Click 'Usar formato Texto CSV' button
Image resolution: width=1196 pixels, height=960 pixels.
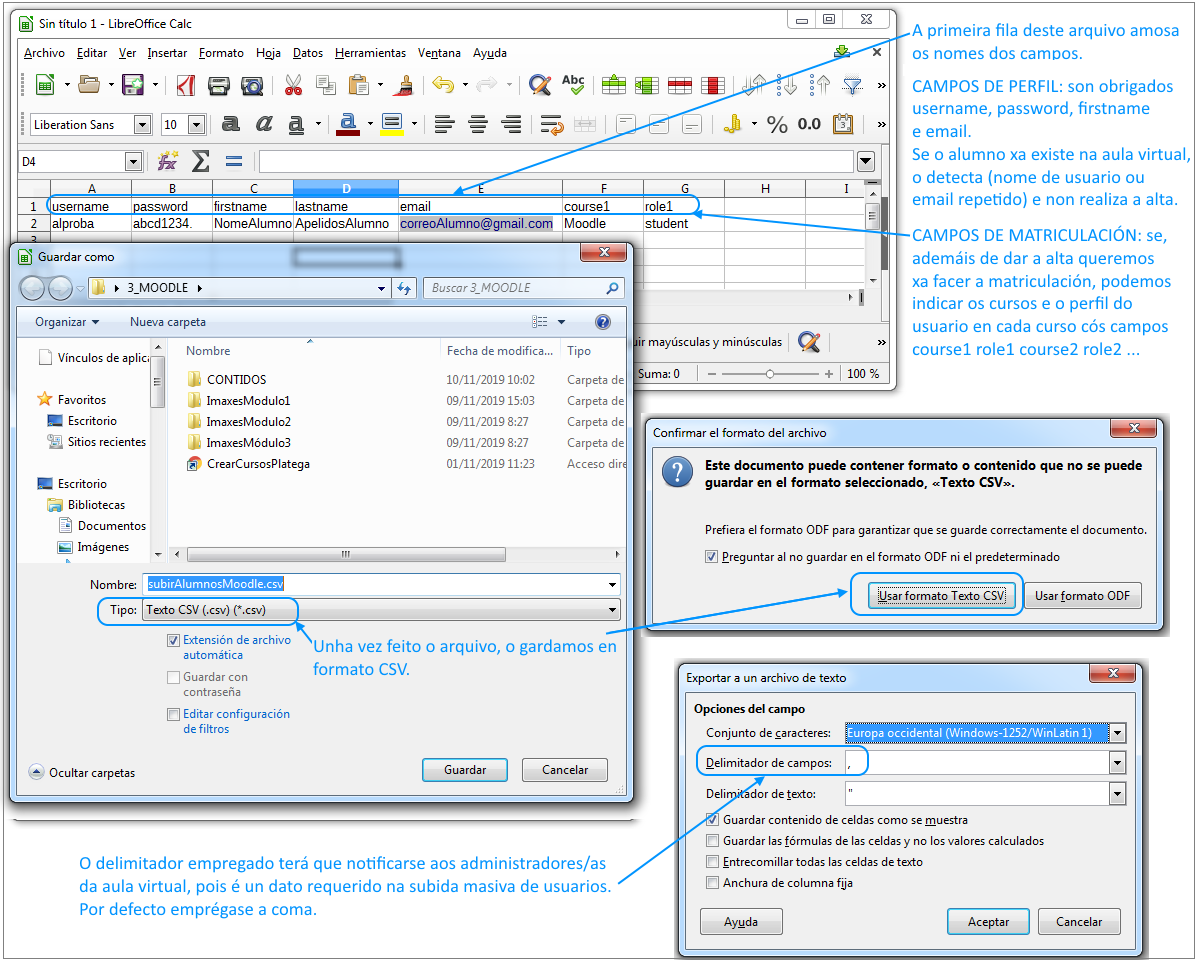click(x=941, y=596)
